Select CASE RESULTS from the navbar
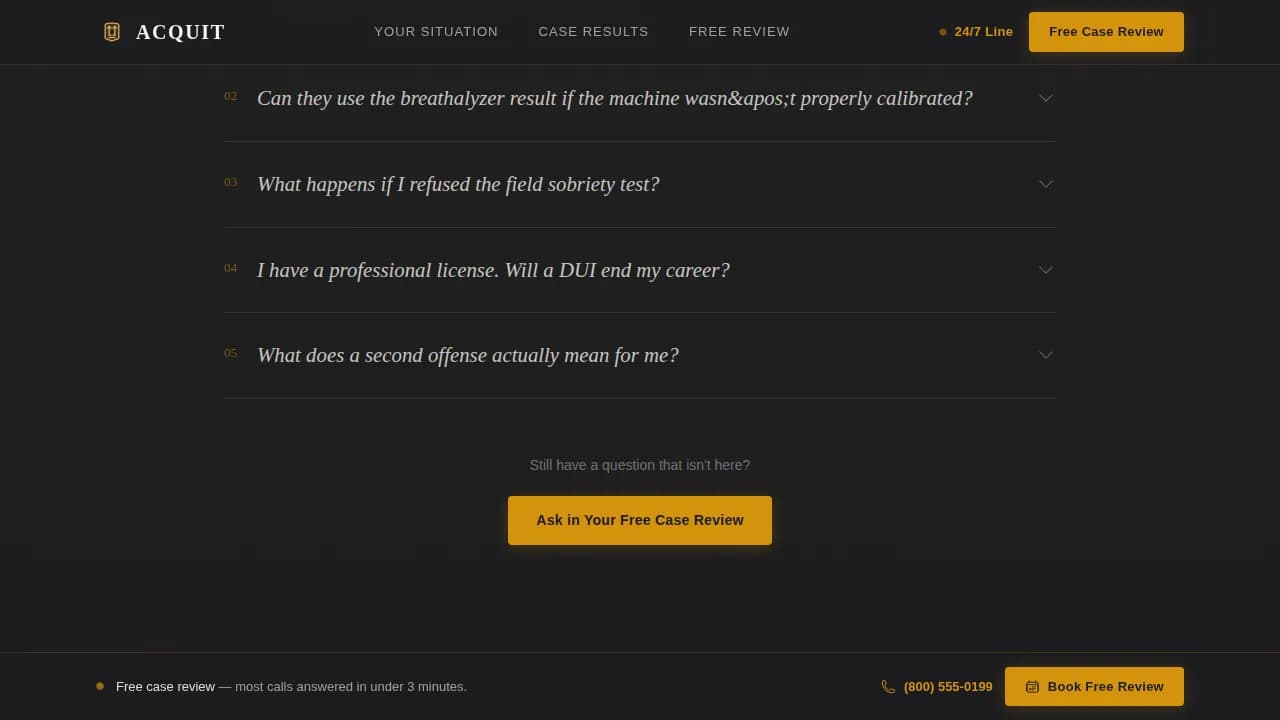 (x=593, y=31)
